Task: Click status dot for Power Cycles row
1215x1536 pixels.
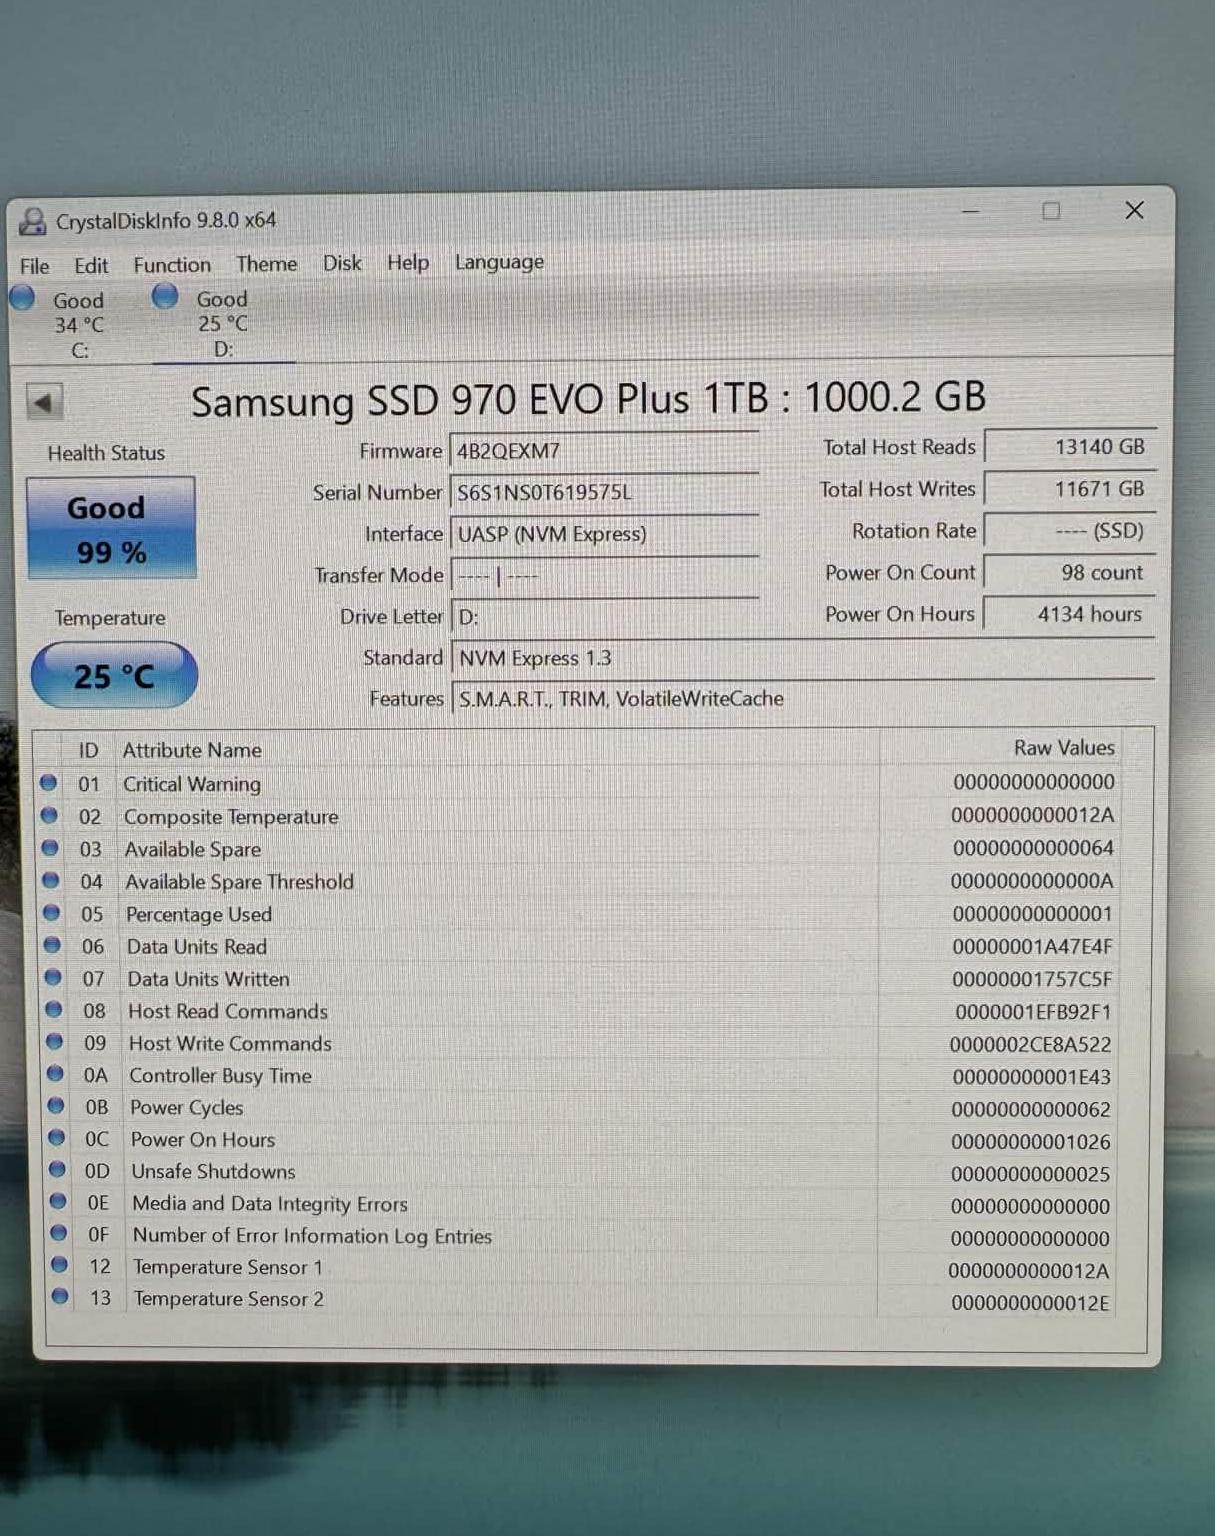Action: tap(56, 1105)
